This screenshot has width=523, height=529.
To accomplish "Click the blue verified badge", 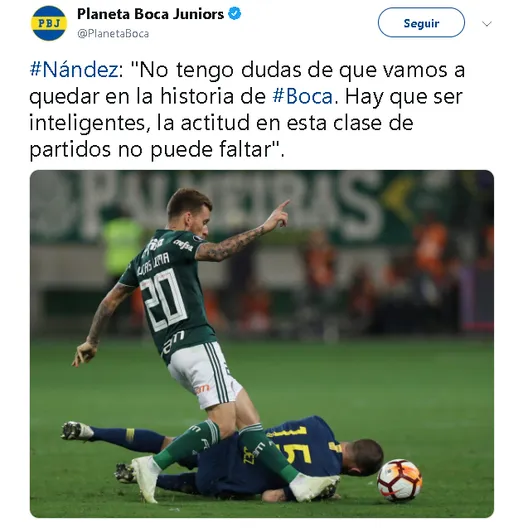I will point(235,14).
